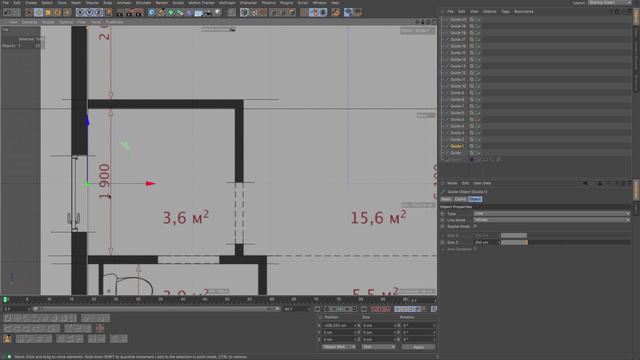Viewport: 640px width, 360px height.
Task: Select Guide.3 in the Object Manager
Action: tap(457, 133)
